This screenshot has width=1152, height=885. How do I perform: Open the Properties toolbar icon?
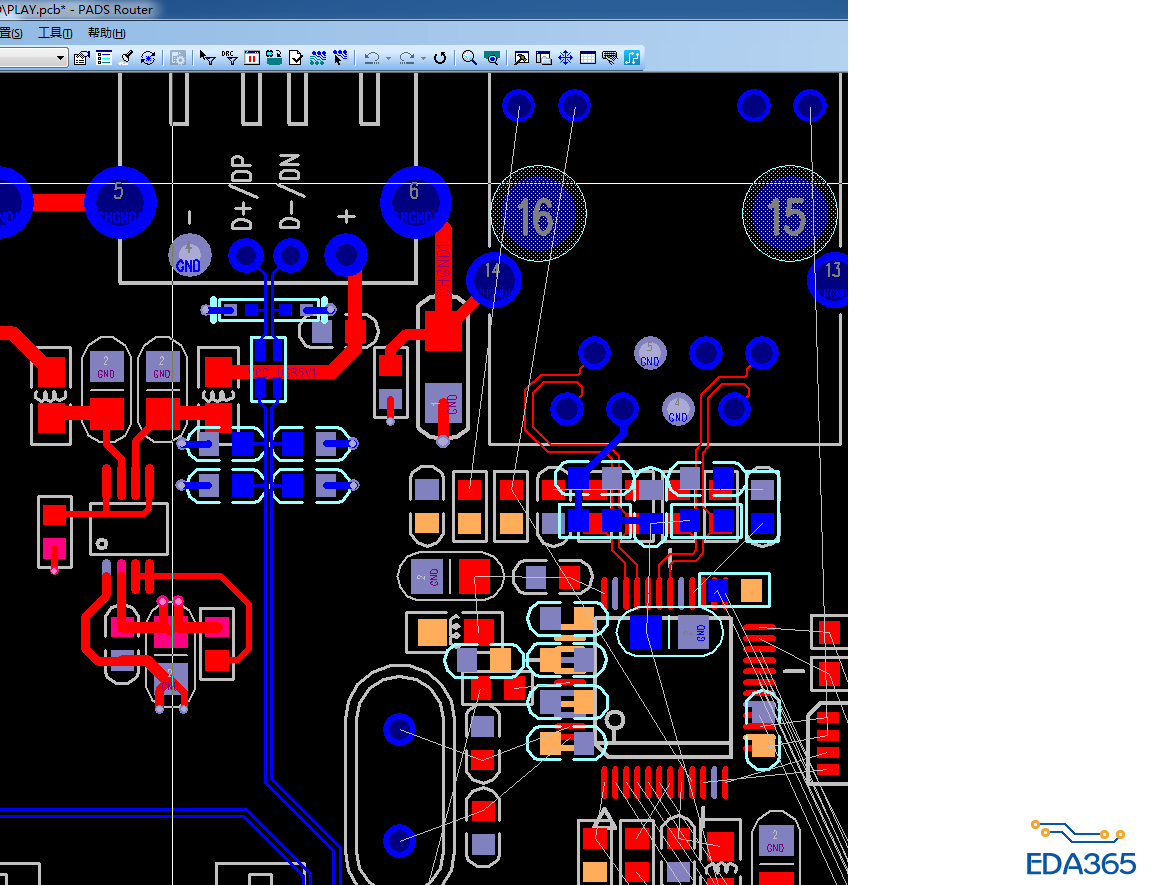point(82,57)
